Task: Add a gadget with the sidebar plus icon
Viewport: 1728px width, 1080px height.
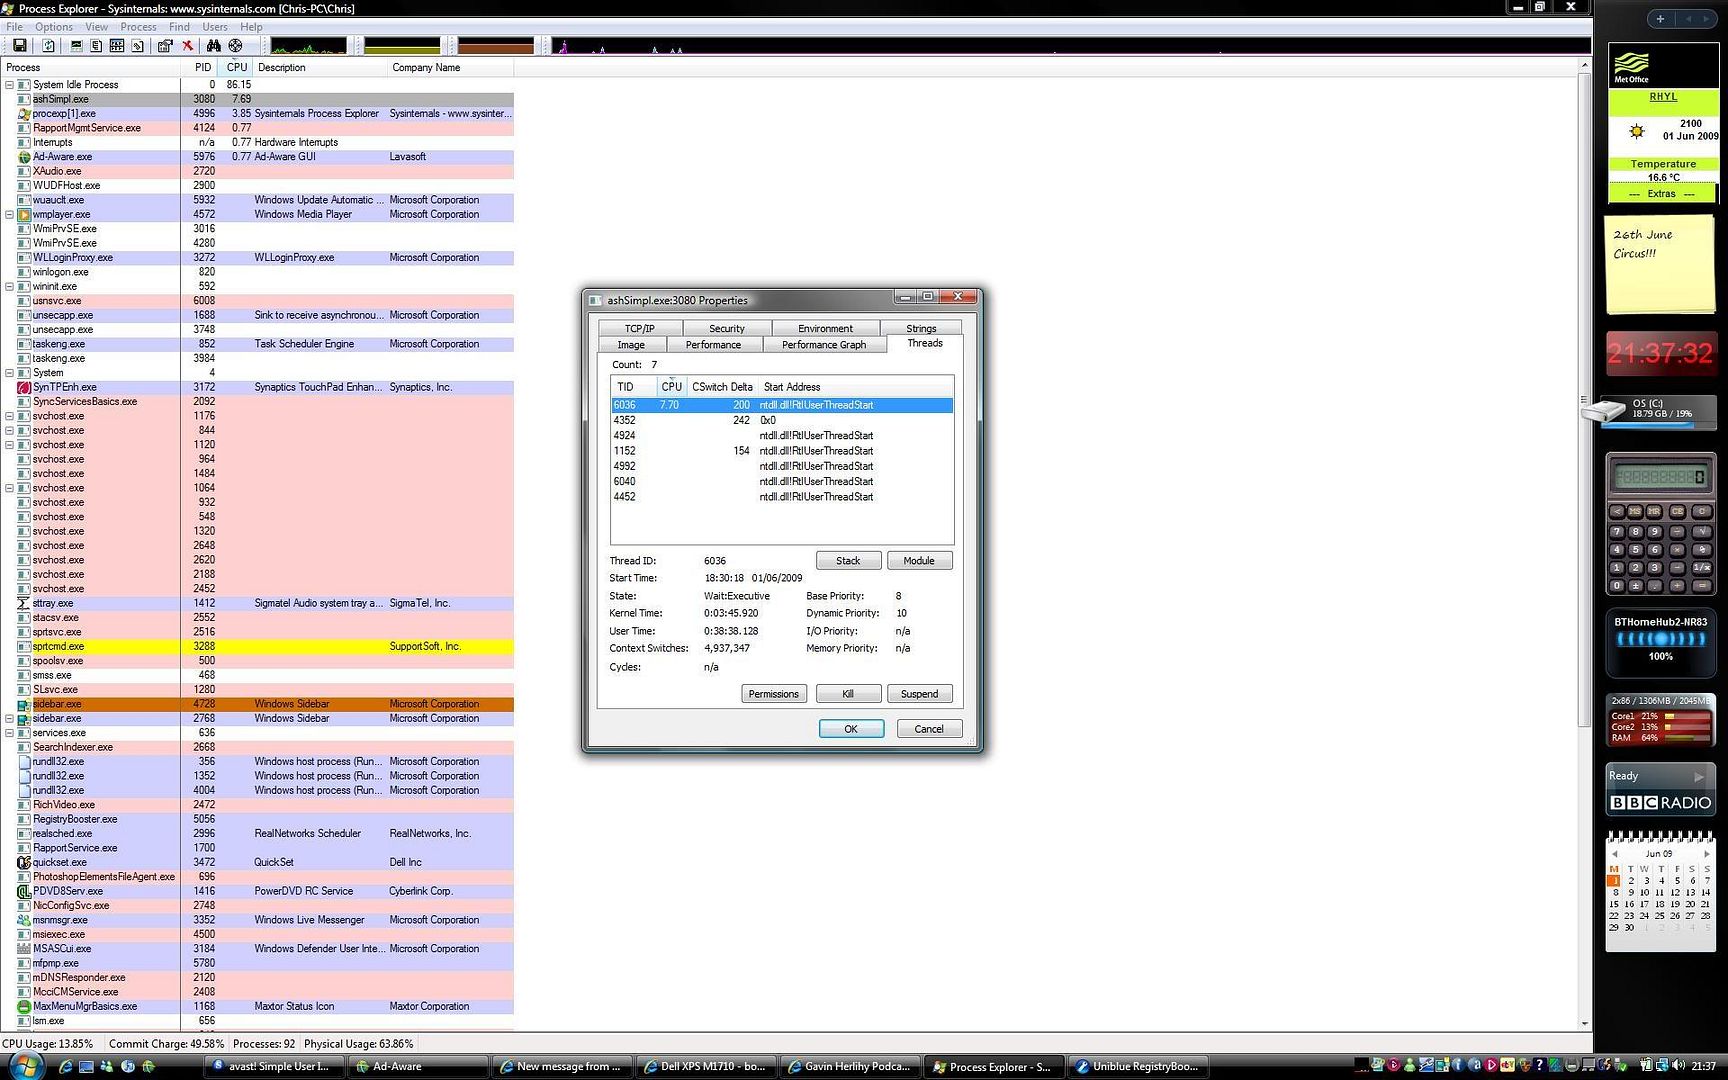Action: click(x=1660, y=19)
